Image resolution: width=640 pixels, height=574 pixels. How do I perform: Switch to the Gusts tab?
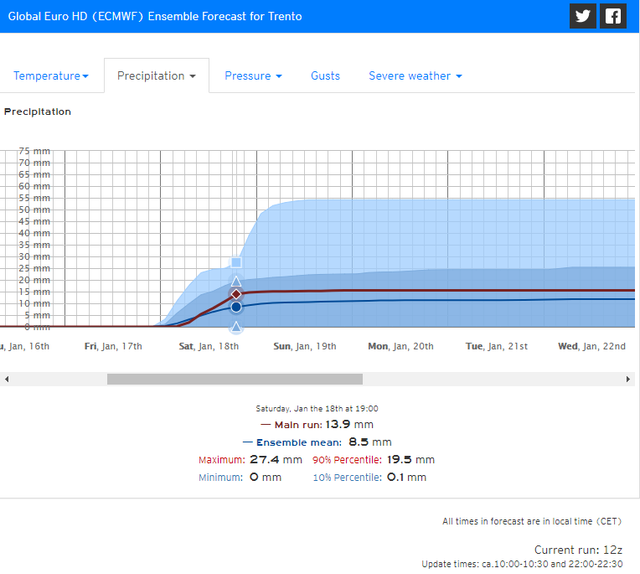click(x=325, y=76)
